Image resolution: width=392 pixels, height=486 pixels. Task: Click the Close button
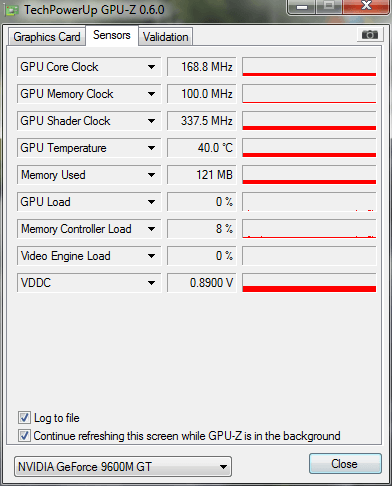pos(345,464)
